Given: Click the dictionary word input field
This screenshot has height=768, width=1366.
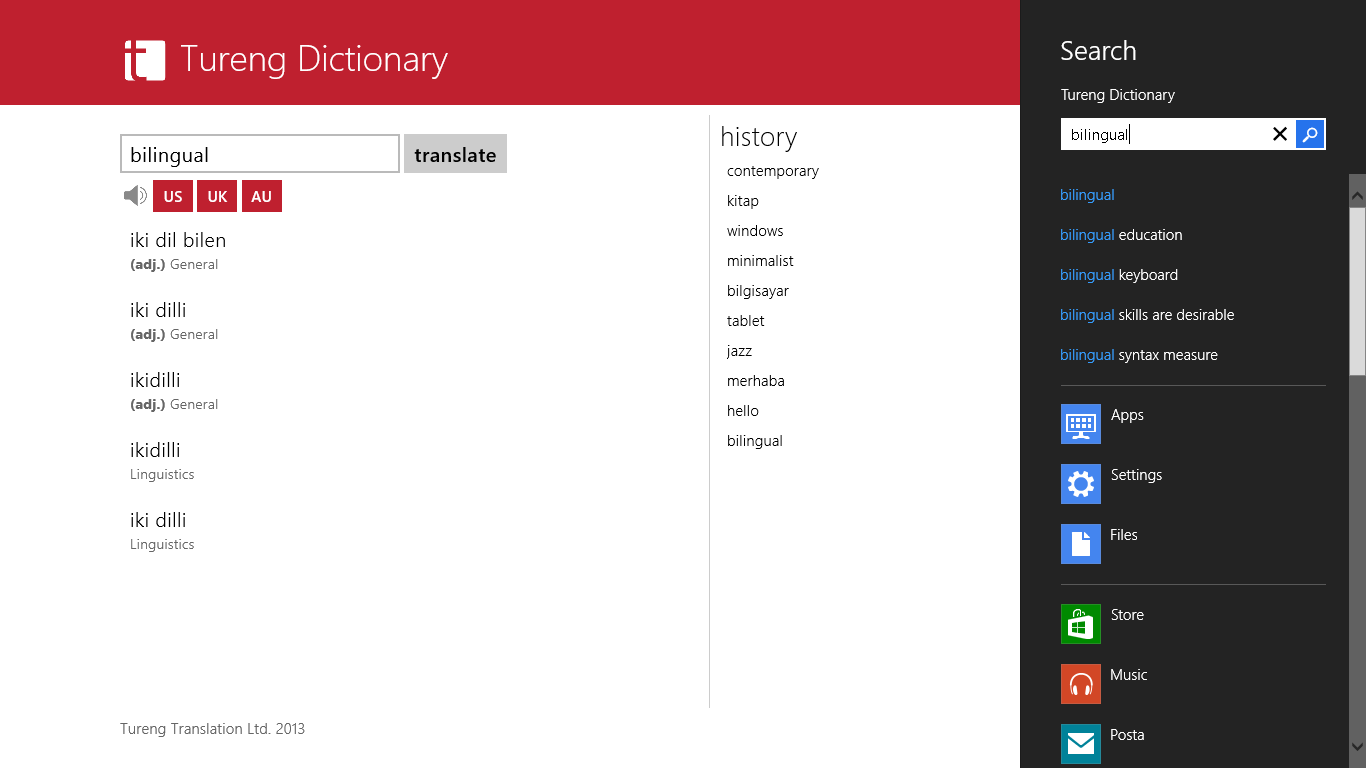Looking at the screenshot, I should click(x=260, y=154).
